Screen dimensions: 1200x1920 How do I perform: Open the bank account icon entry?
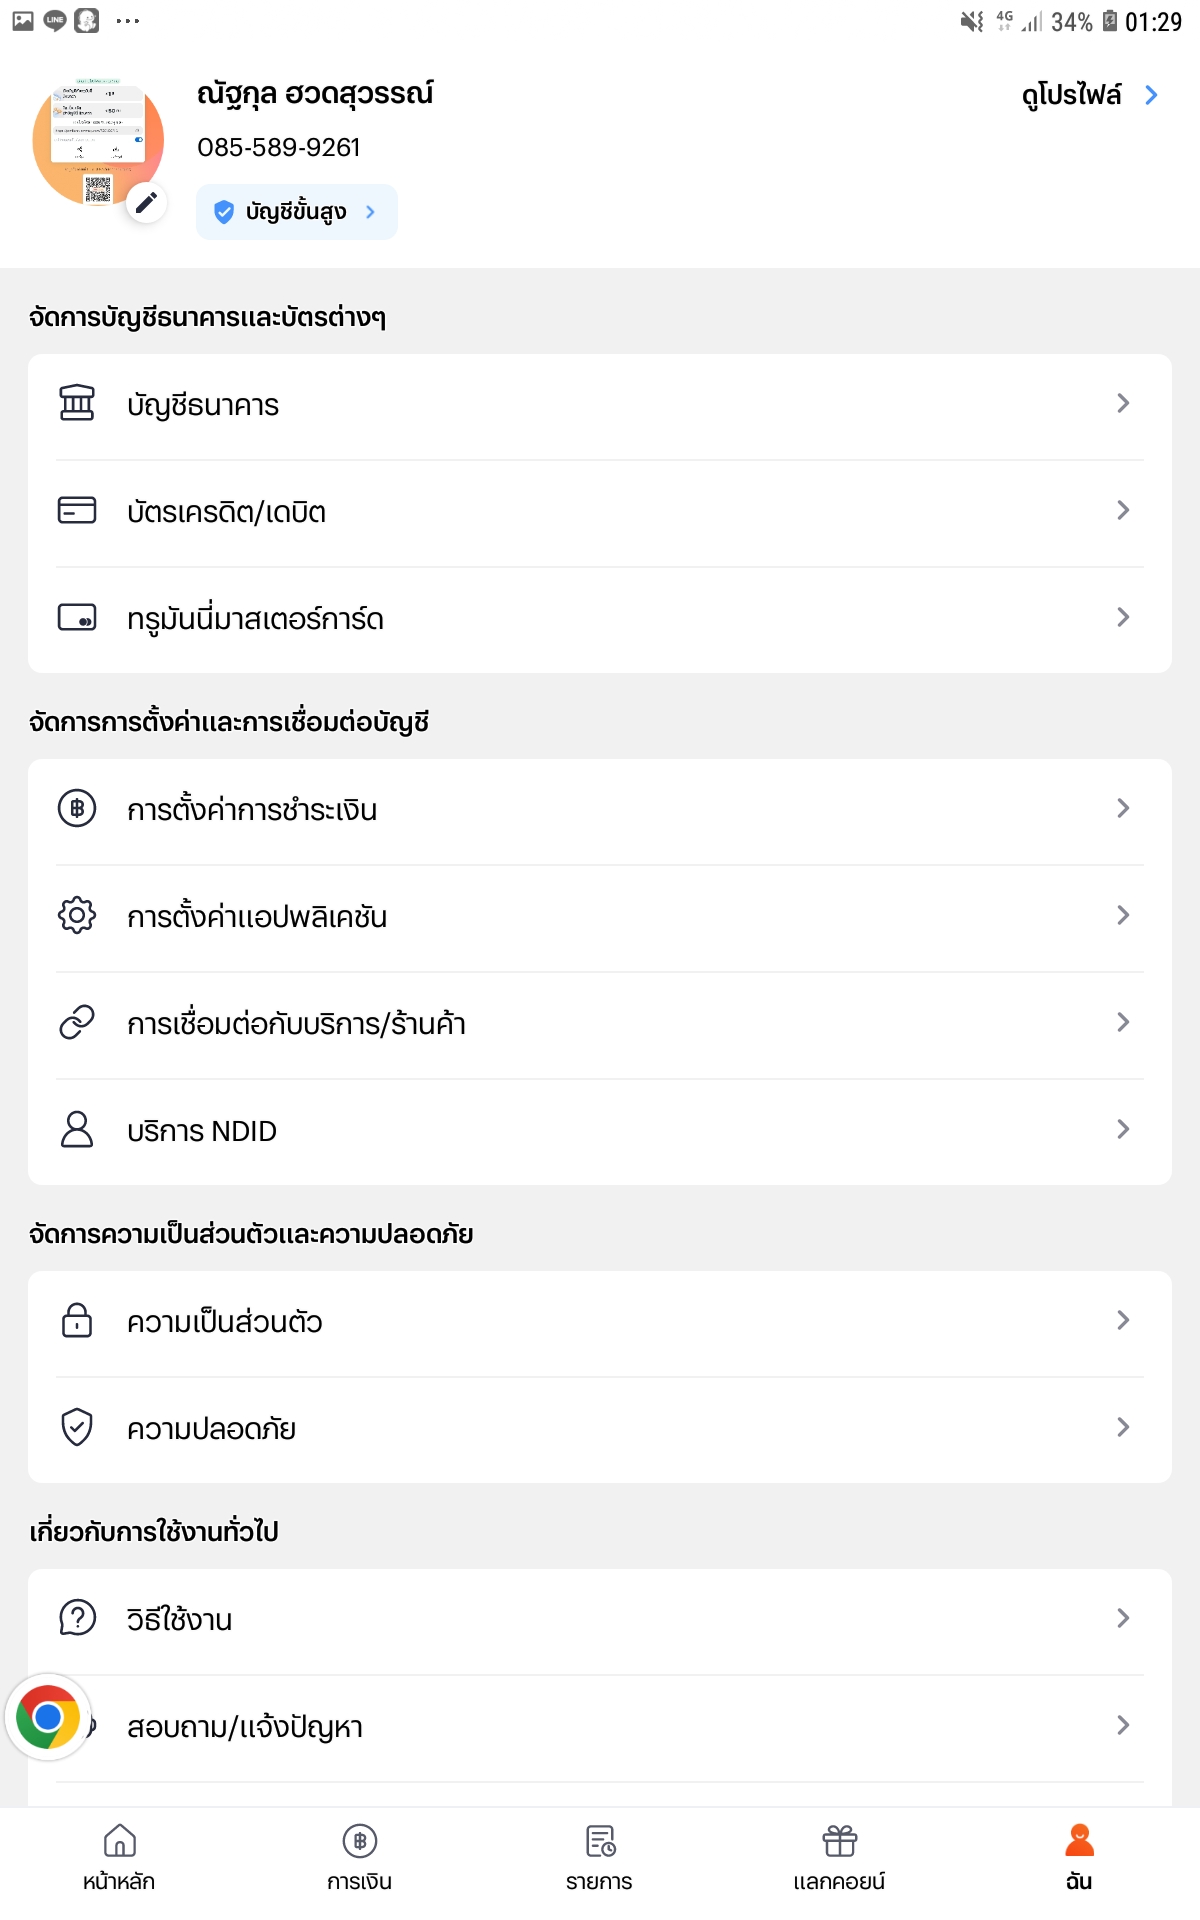(x=77, y=403)
